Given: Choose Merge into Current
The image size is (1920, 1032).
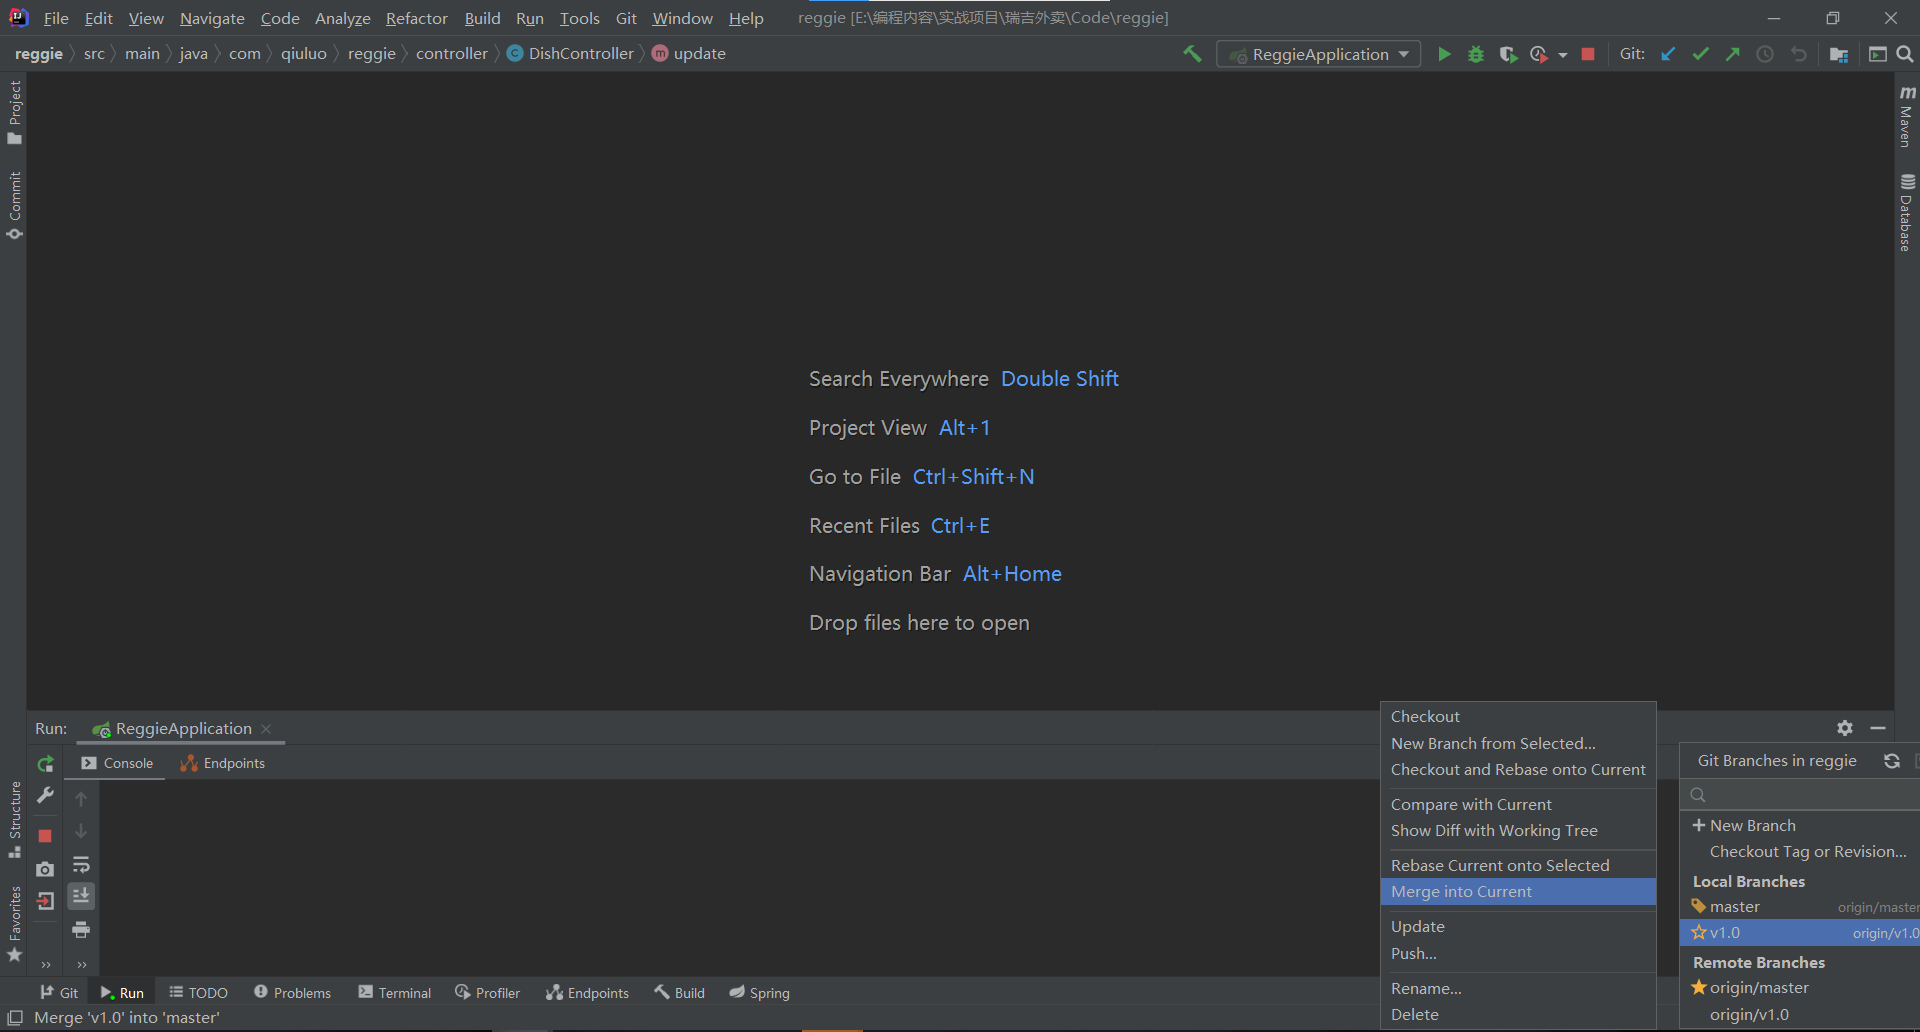Looking at the screenshot, I should coord(1518,892).
